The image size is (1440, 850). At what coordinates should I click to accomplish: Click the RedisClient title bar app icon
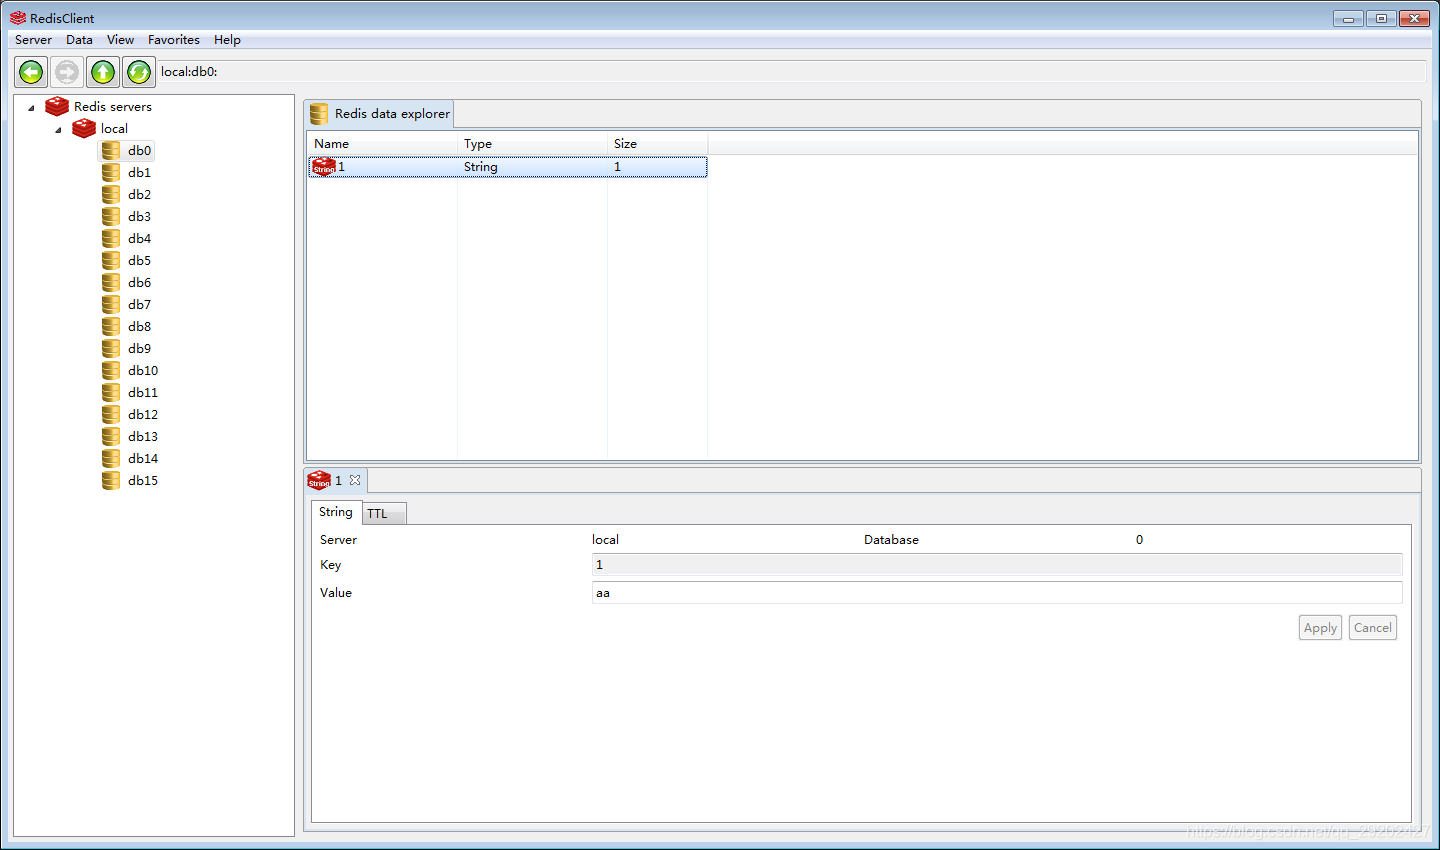point(18,18)
